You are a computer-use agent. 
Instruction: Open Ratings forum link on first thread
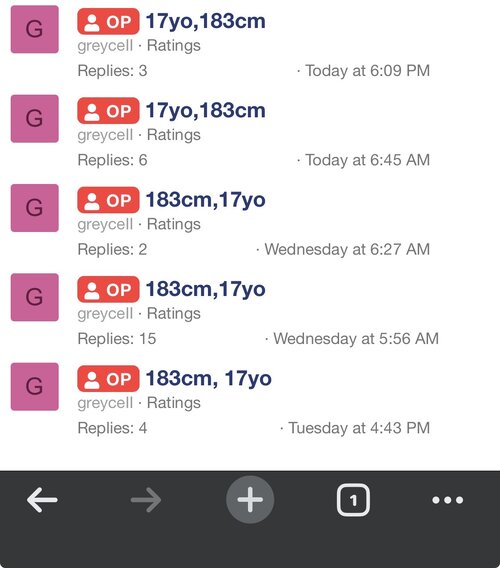click(x=174, y=46)
